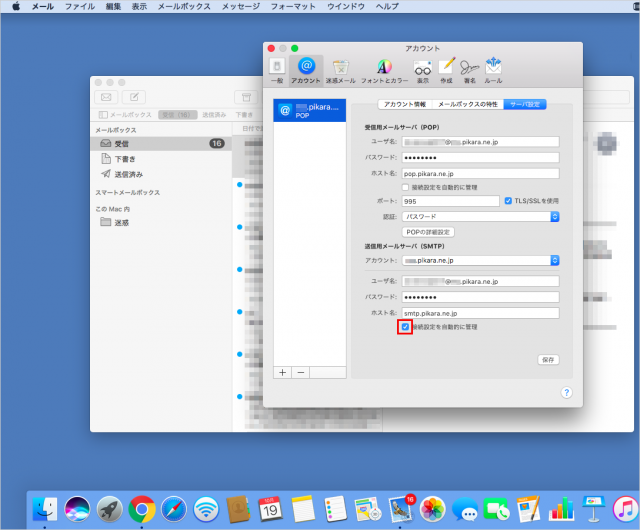Open the 署名 signature pane
Viewport: 640px width, 530px height.
click(469, 71)
